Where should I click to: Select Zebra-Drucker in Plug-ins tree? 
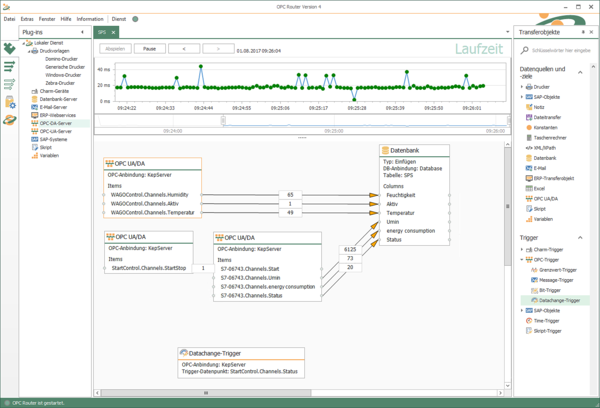60,83
